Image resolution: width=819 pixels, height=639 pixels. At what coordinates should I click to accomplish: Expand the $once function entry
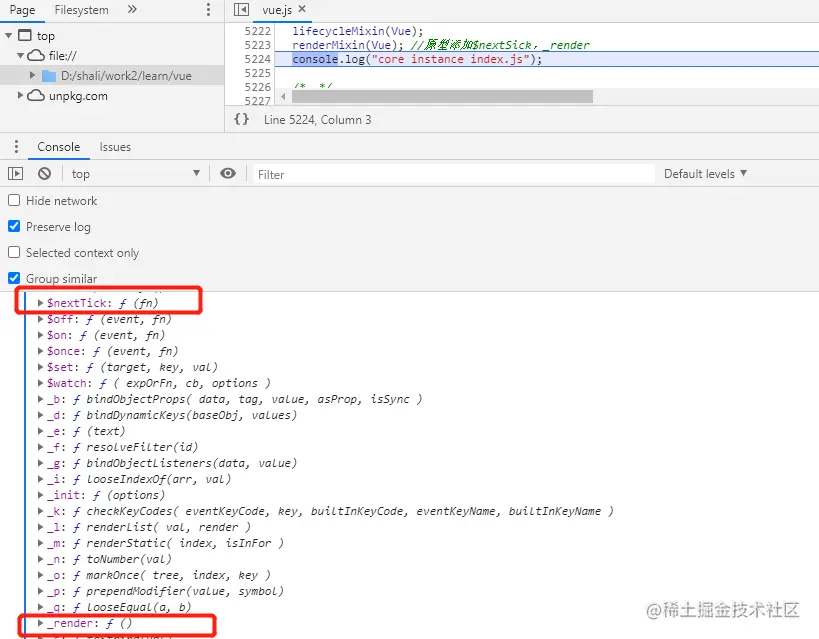click(40, 351)
